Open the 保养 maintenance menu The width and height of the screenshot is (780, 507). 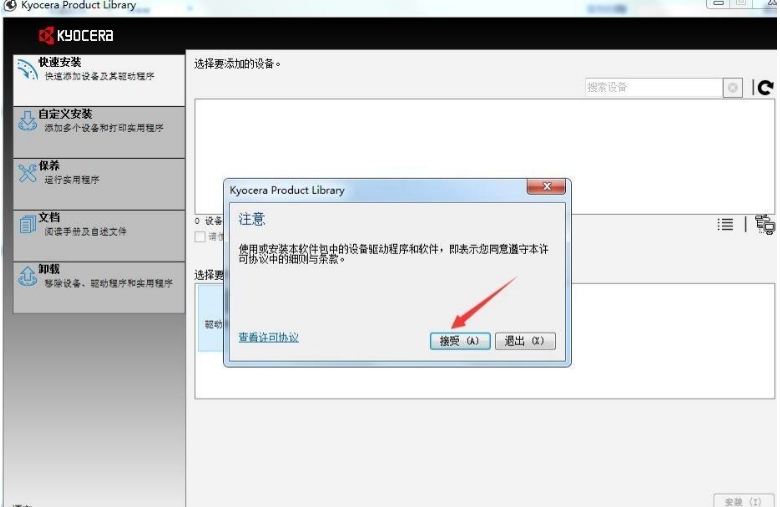[x=99, y=184]
